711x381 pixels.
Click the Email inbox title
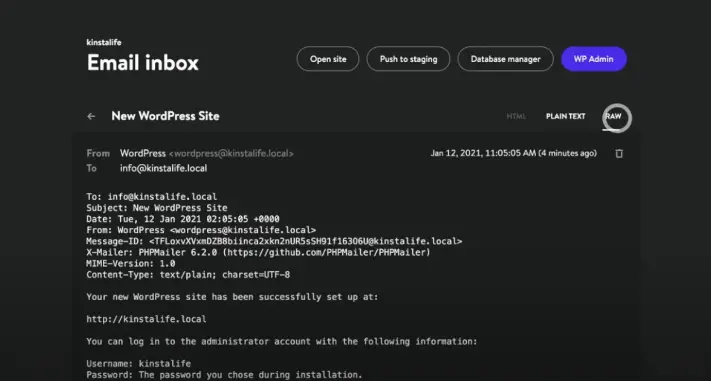click(143, 63)
